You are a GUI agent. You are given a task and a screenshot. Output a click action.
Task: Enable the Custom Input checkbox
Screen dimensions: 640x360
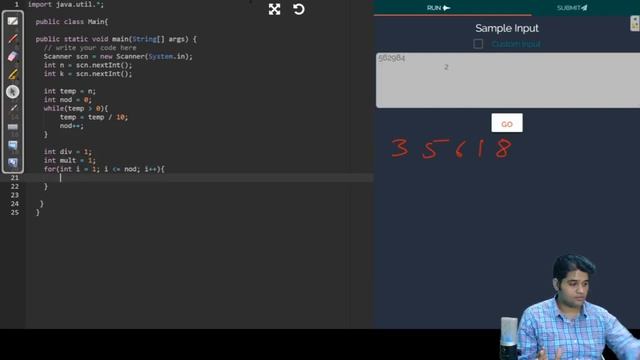click(x=478, y=44)
